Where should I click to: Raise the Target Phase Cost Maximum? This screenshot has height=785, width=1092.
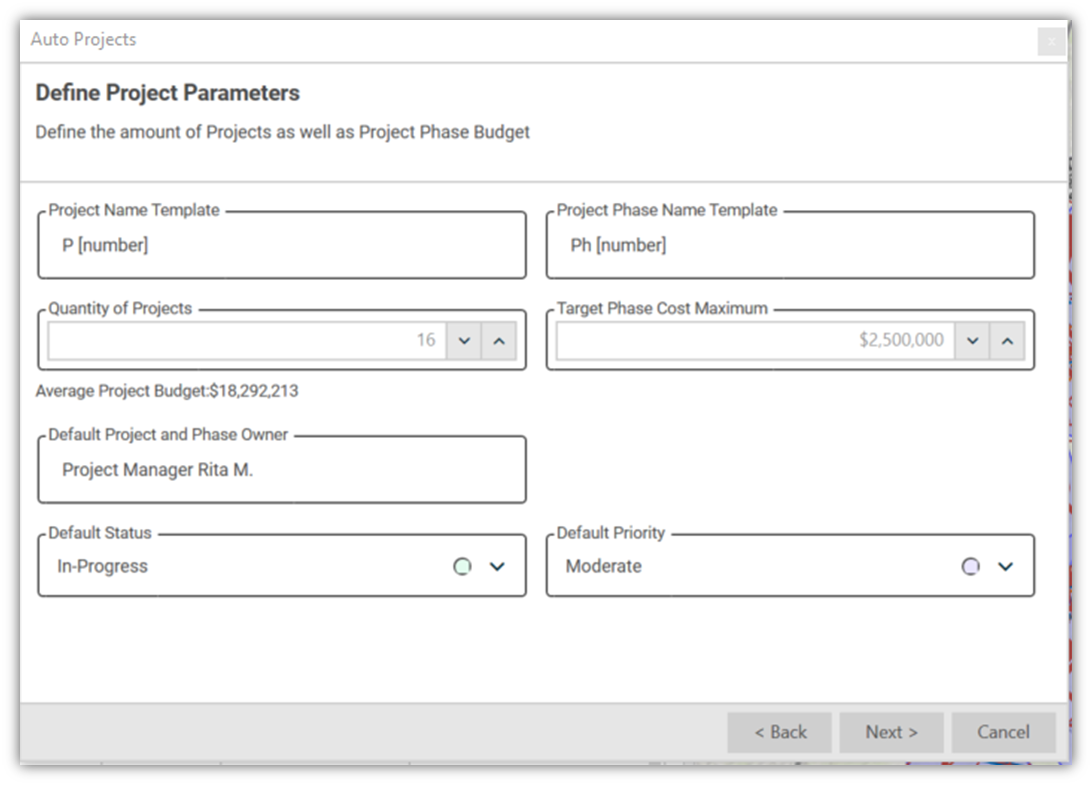tap(1007, 340)
